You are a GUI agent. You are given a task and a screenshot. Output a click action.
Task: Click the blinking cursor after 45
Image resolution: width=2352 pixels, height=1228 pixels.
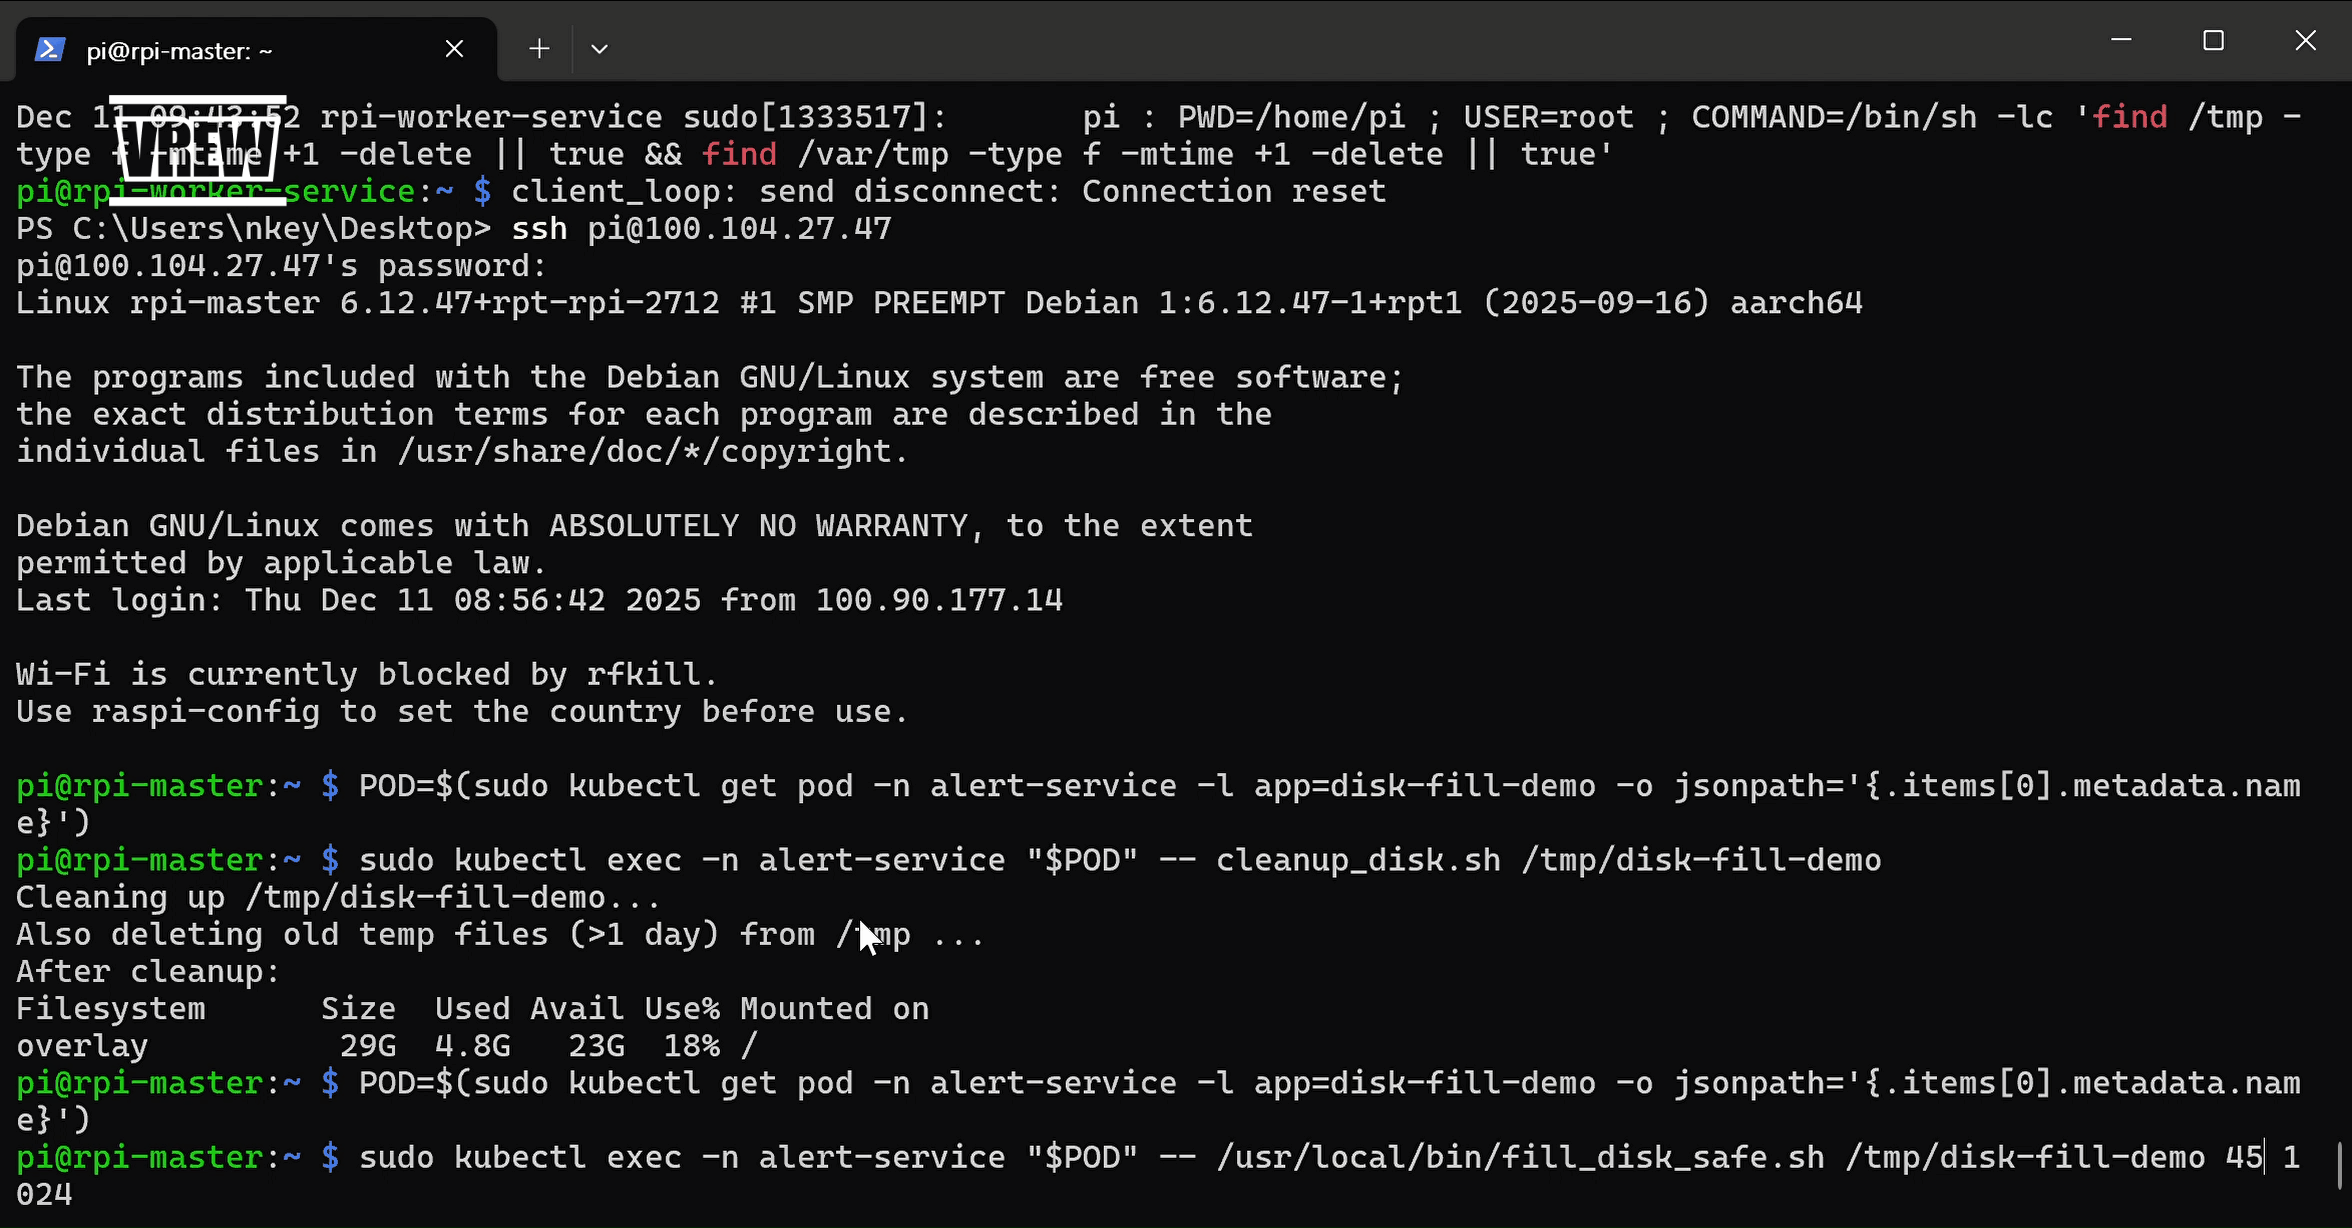tap(2266, 1157)
